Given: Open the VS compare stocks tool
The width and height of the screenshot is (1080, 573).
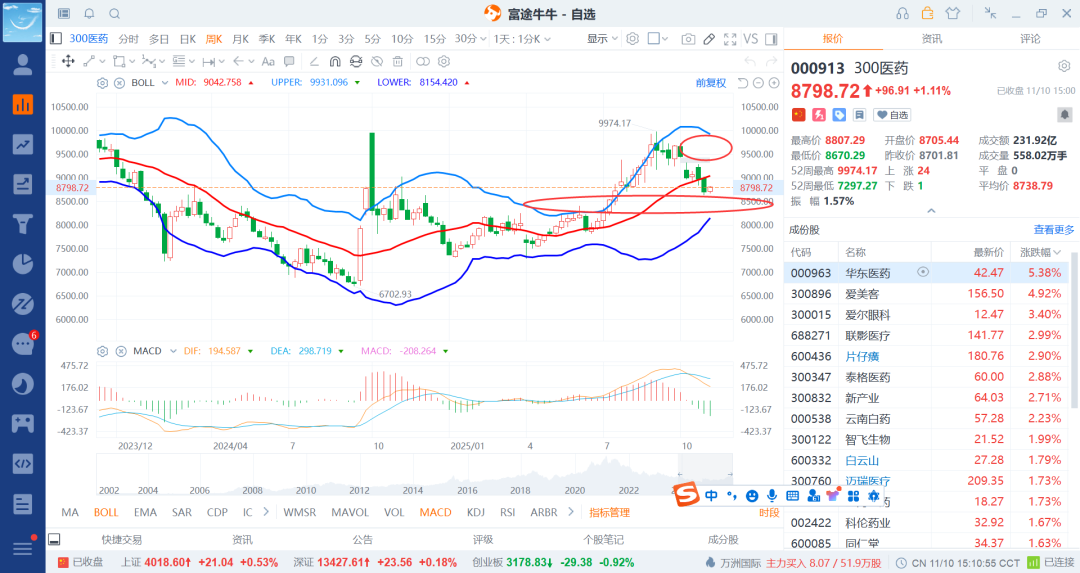Looking at the screenshot, I should (751, 39).
